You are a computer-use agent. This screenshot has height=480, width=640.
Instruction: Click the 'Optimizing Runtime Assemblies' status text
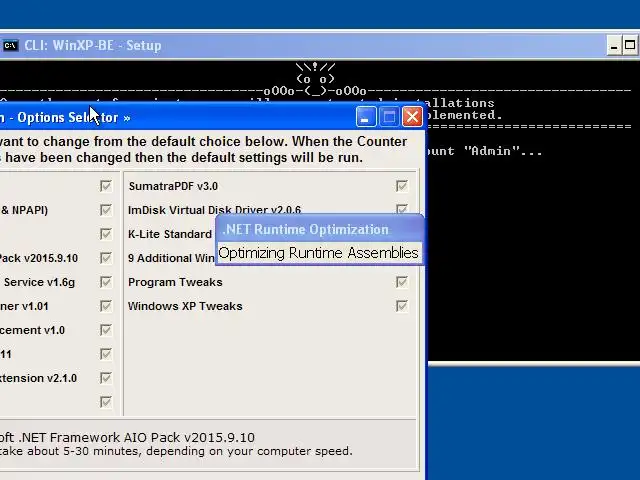tap(318, 253)
